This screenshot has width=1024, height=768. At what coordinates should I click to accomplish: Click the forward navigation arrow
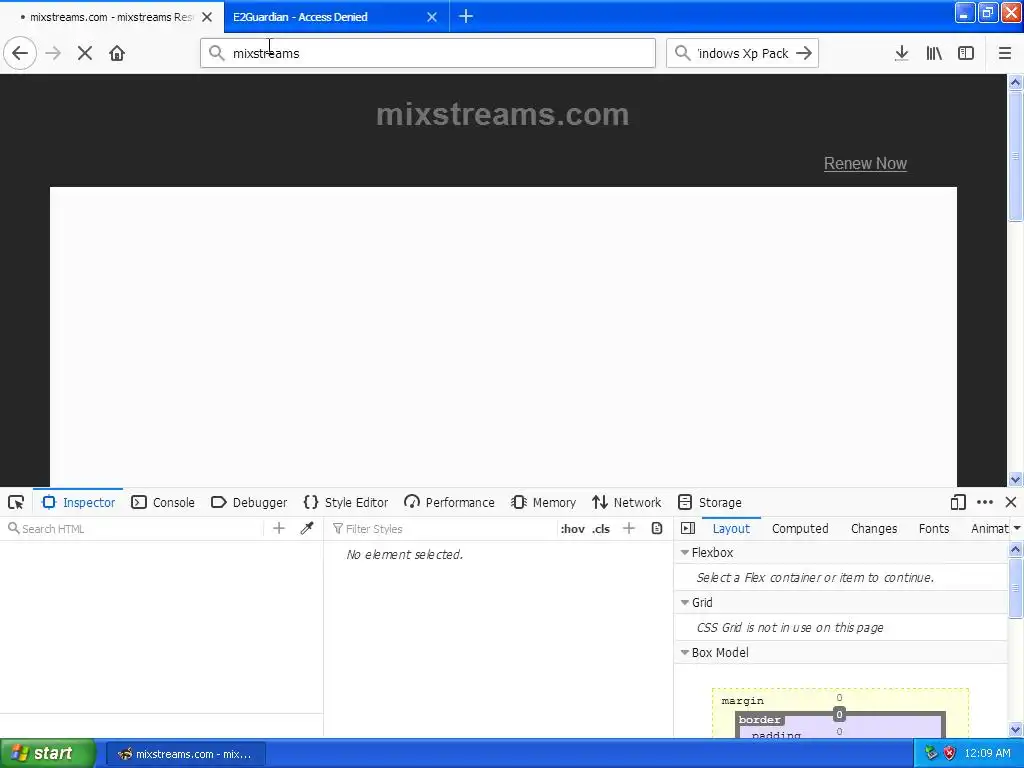pos(54,54)
